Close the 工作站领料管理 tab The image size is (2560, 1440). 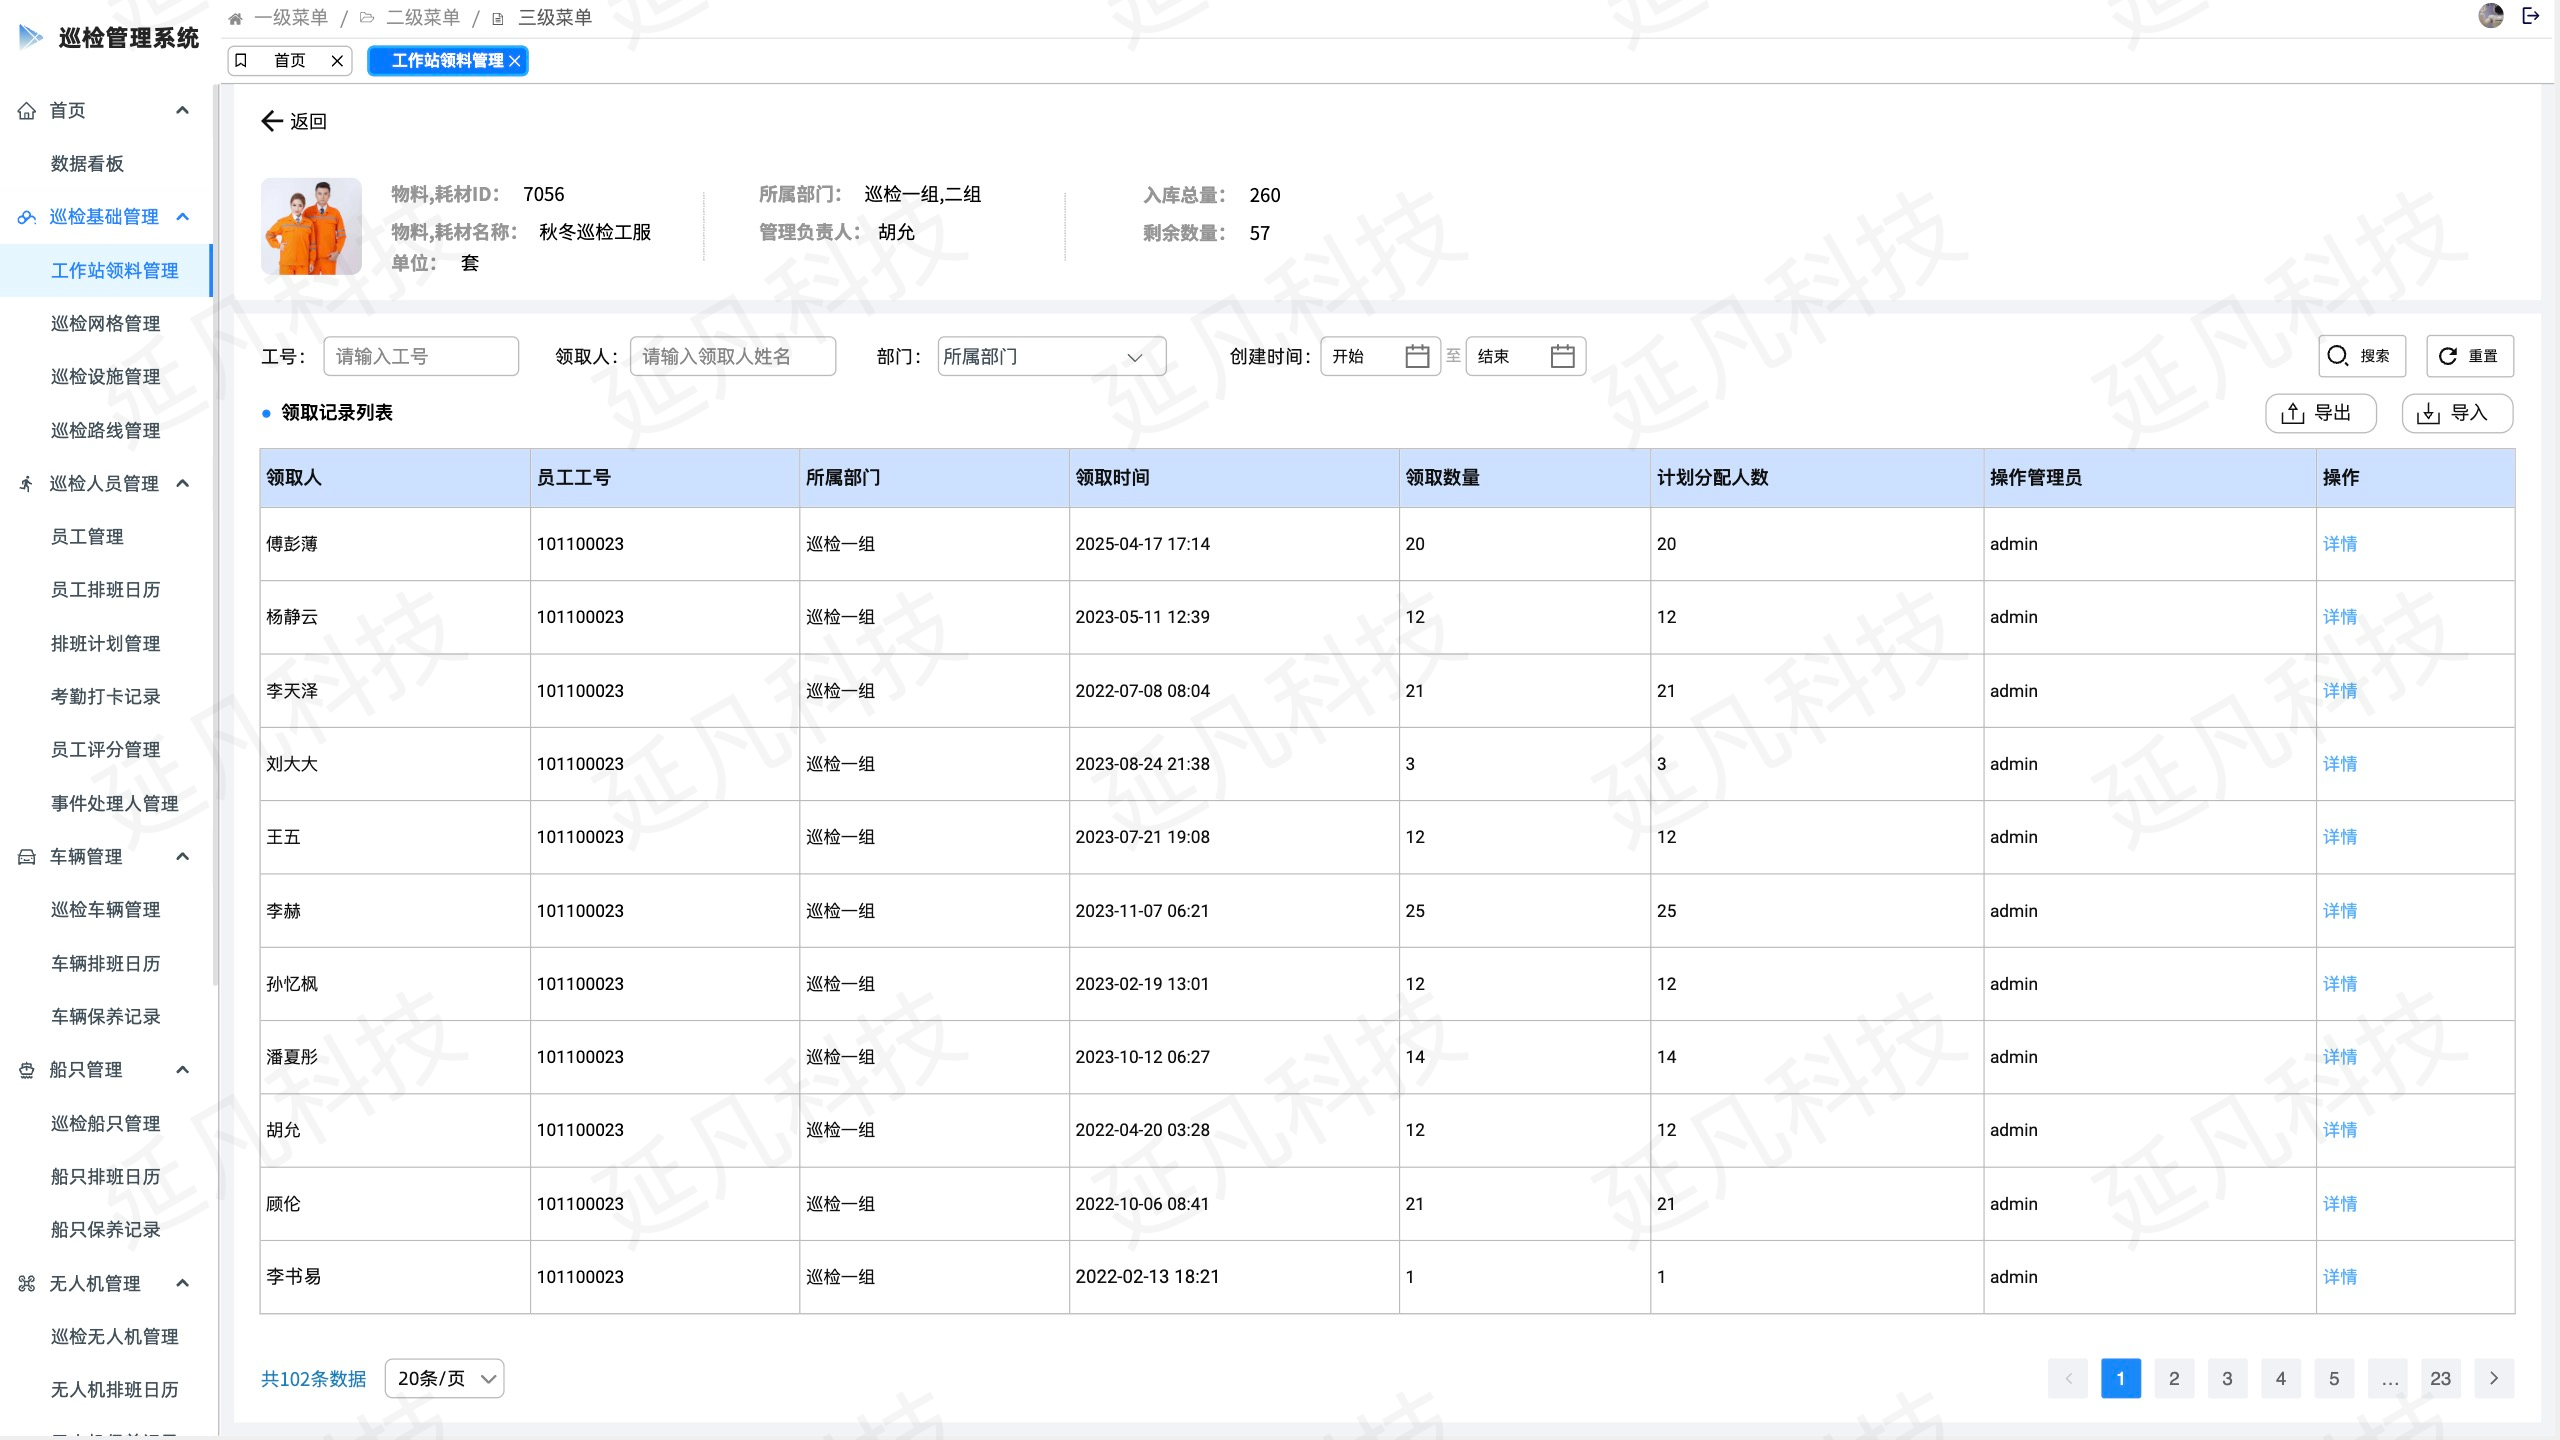click(515, 61)
